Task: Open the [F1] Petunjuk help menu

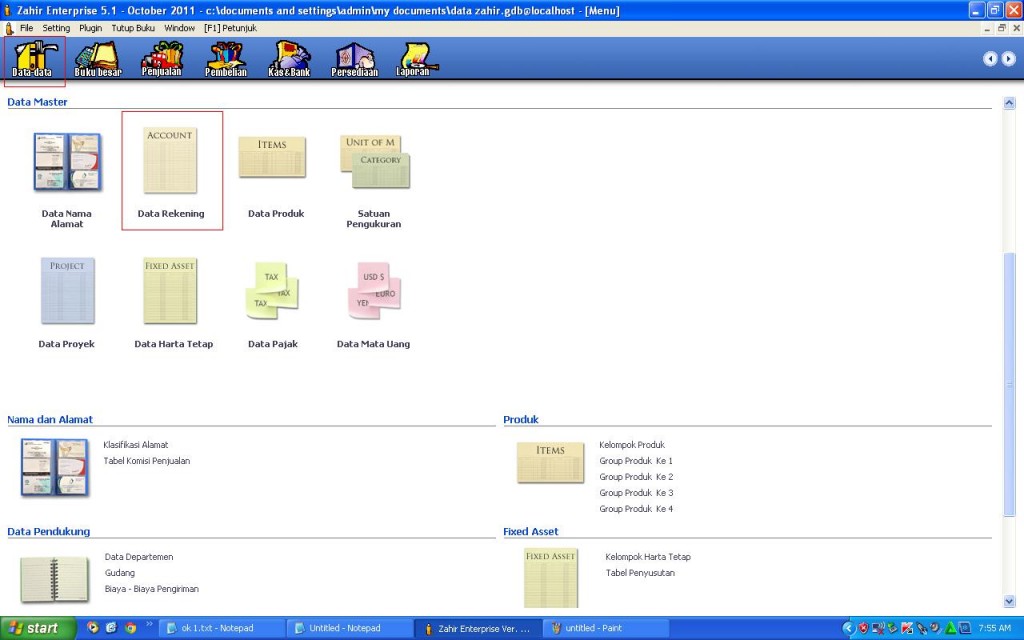Action: click(231, 28)
